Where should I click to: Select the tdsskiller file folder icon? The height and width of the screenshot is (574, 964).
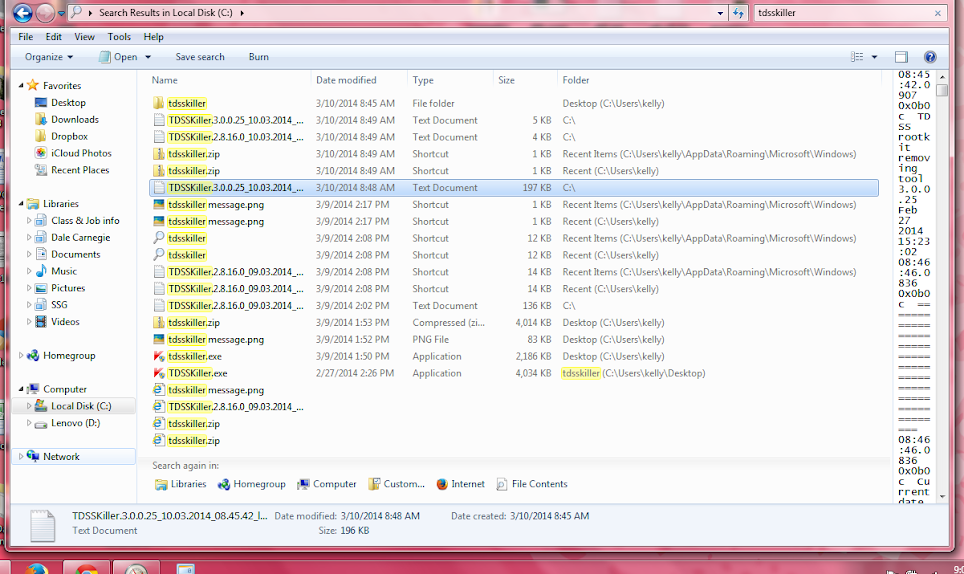point(159,103)
